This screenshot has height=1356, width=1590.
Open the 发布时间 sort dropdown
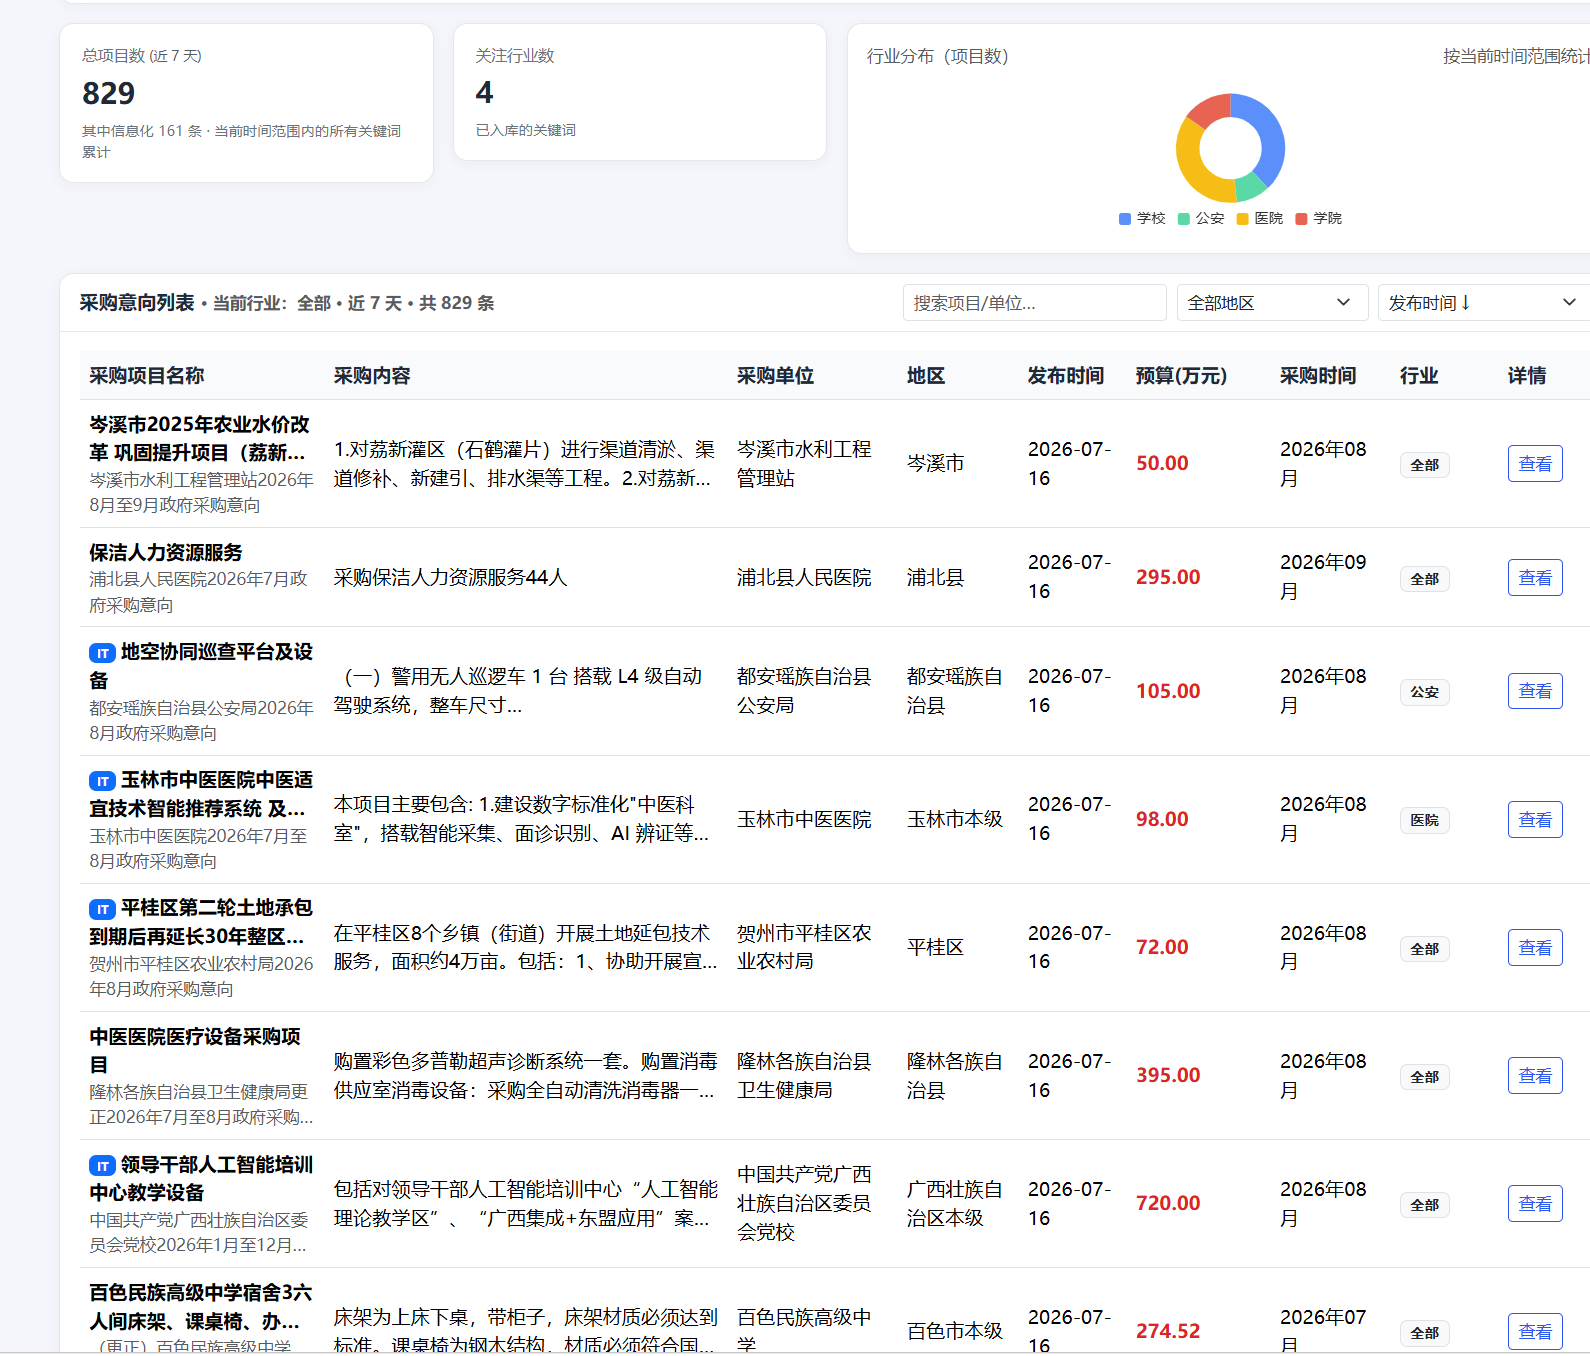[x=1483, y=303]
